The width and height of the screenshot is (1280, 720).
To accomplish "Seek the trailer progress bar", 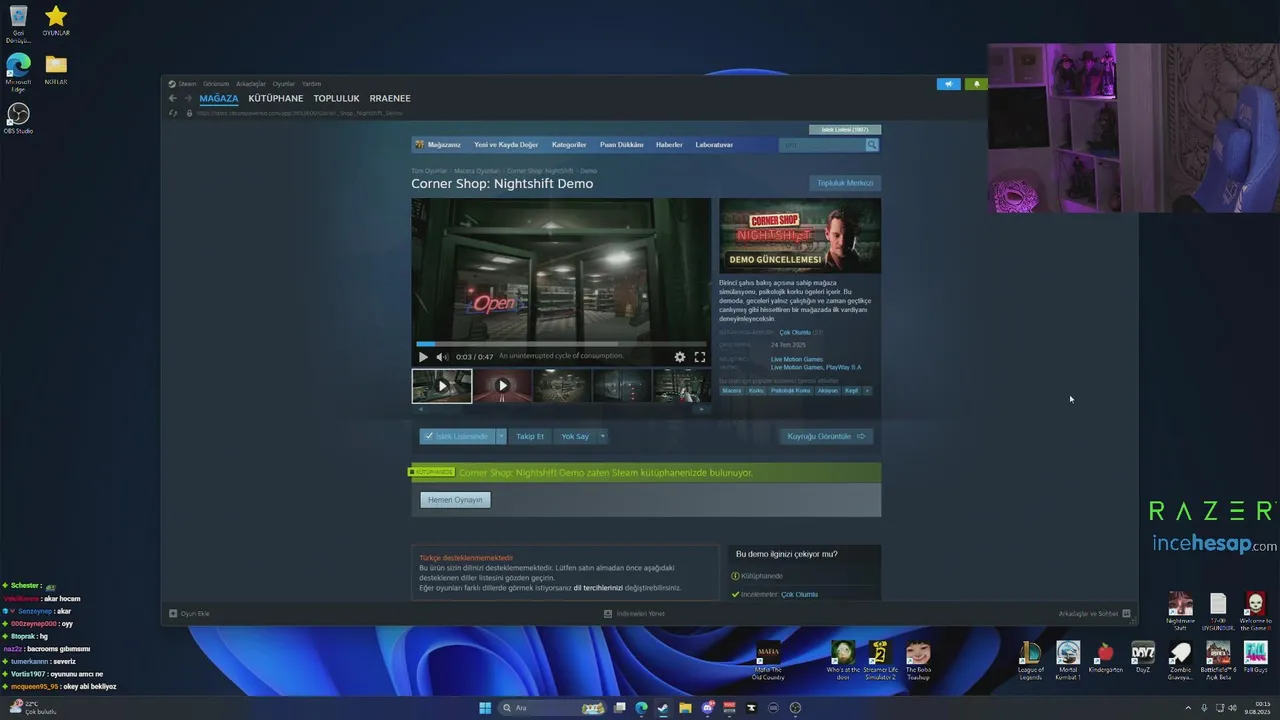I will click(x=561, y=344).
